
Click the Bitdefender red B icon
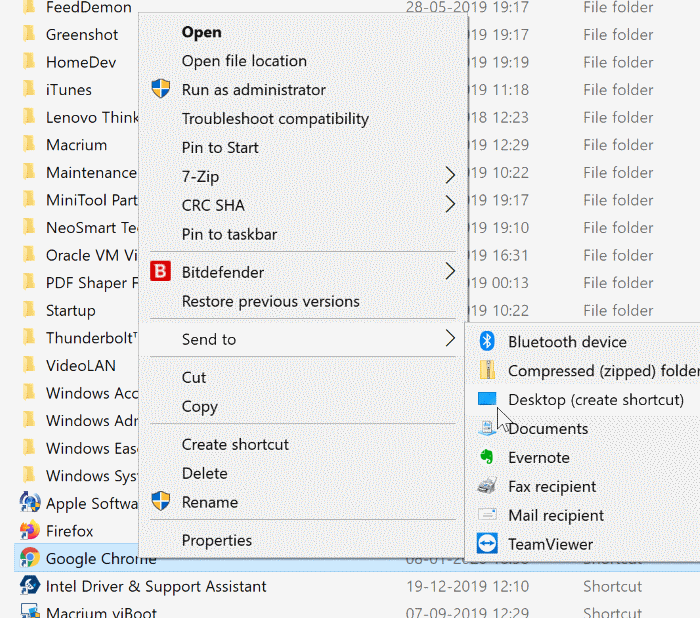160,272
